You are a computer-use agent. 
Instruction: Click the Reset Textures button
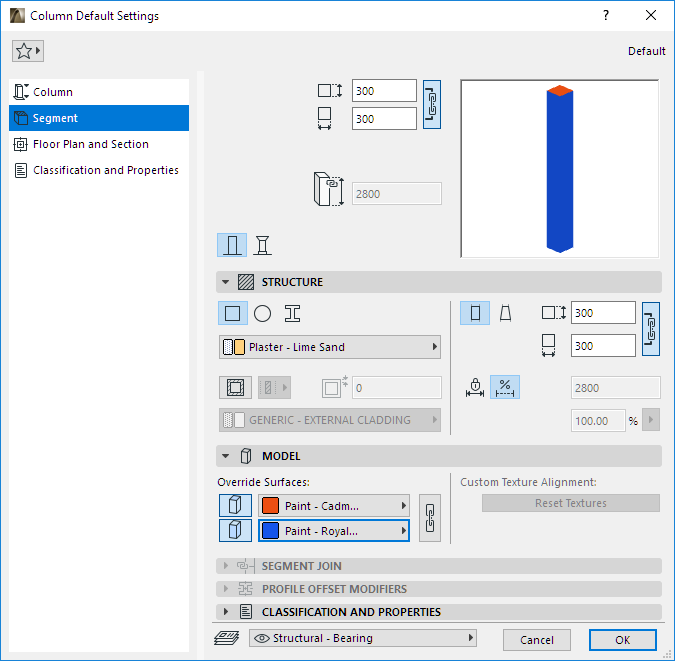(571, 503)
